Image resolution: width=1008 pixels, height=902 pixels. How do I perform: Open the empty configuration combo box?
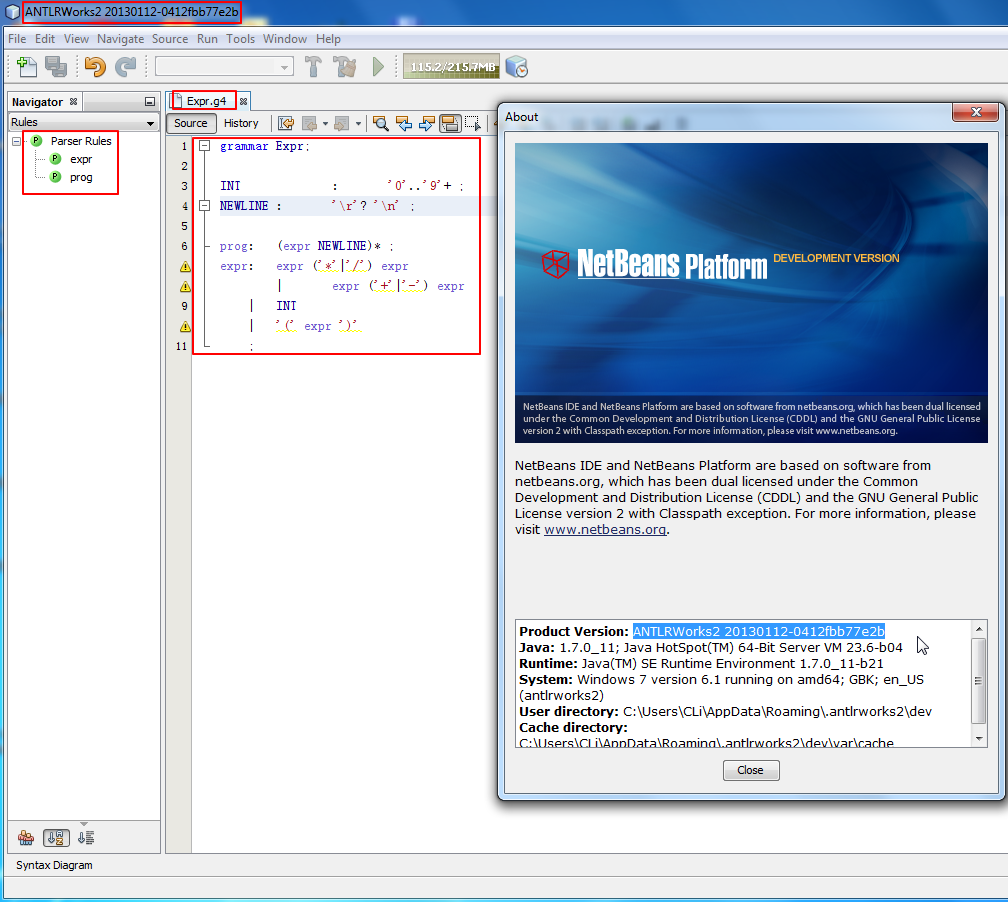click(x=224, y=66)
